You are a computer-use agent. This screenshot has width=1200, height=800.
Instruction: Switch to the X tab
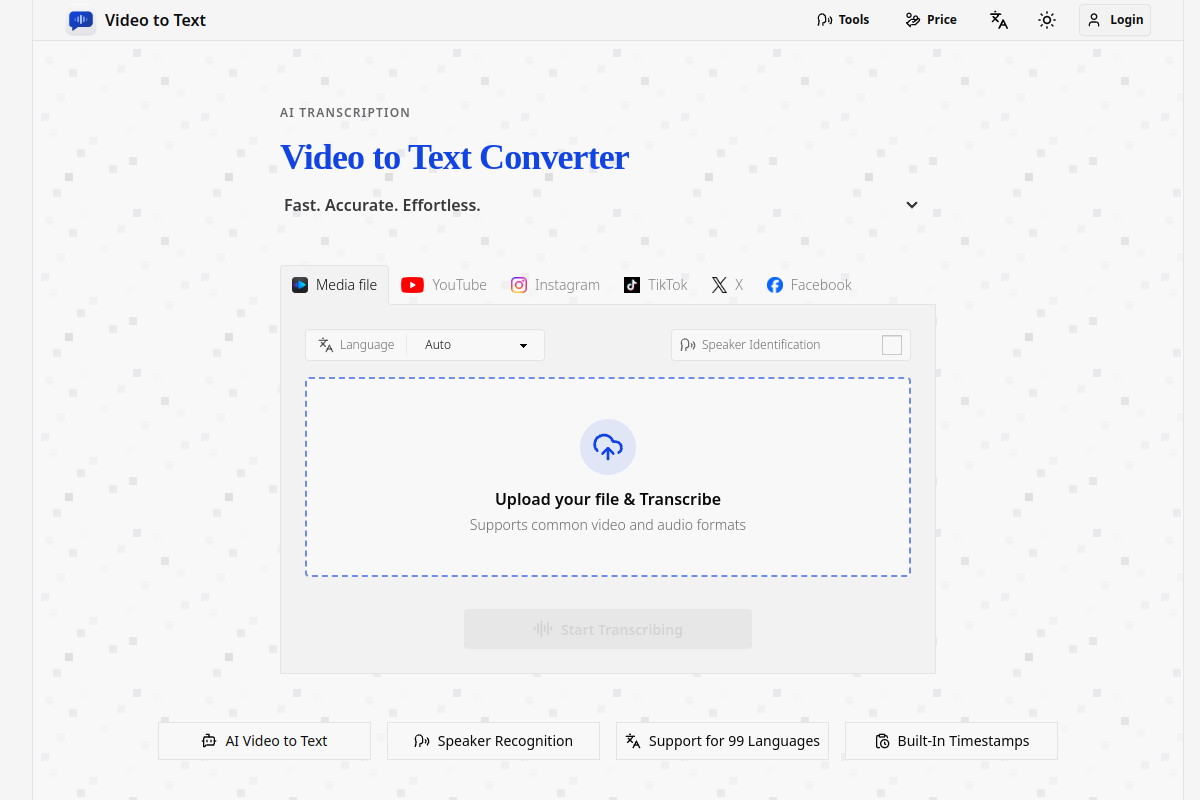pos(727,285)
